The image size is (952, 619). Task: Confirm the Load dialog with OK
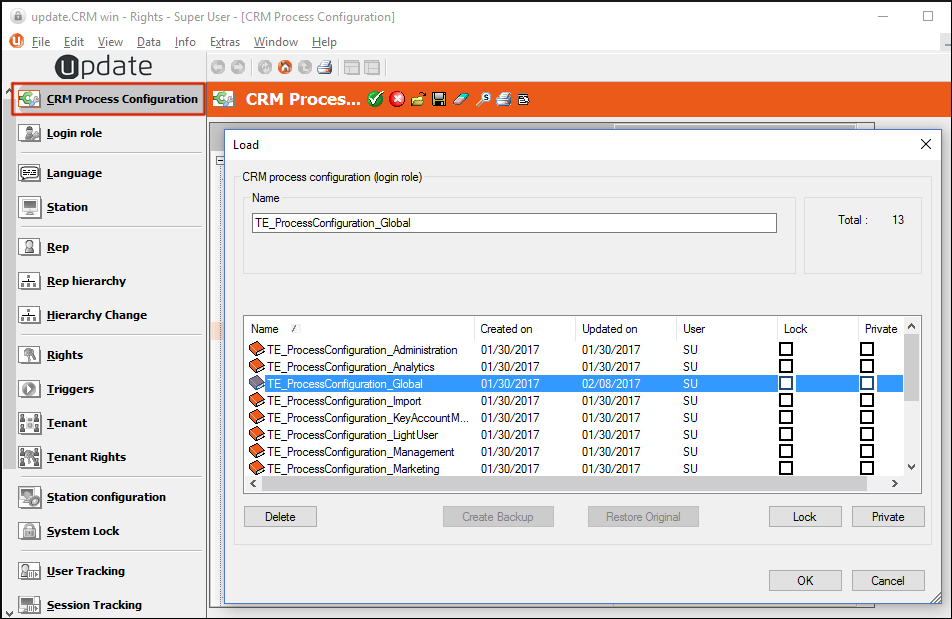coord(805,581)
